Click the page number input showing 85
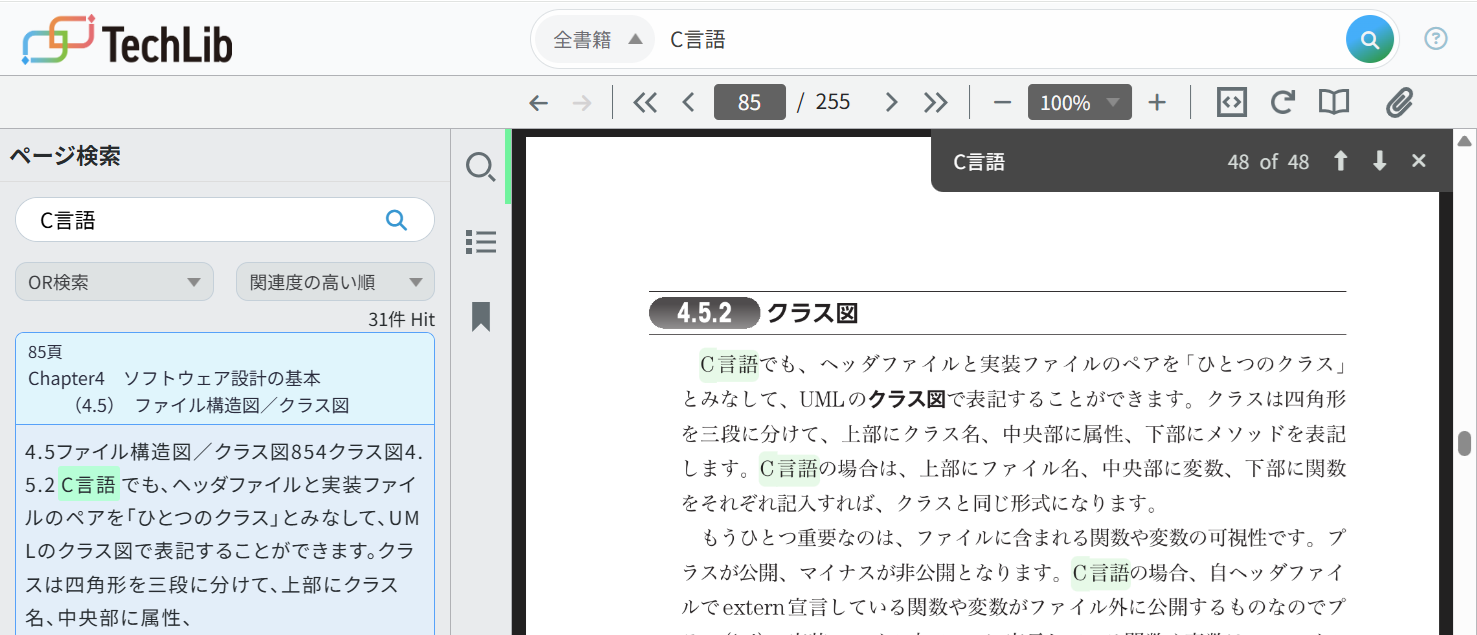The image size is (1477, 635). (x=749, y=101)
